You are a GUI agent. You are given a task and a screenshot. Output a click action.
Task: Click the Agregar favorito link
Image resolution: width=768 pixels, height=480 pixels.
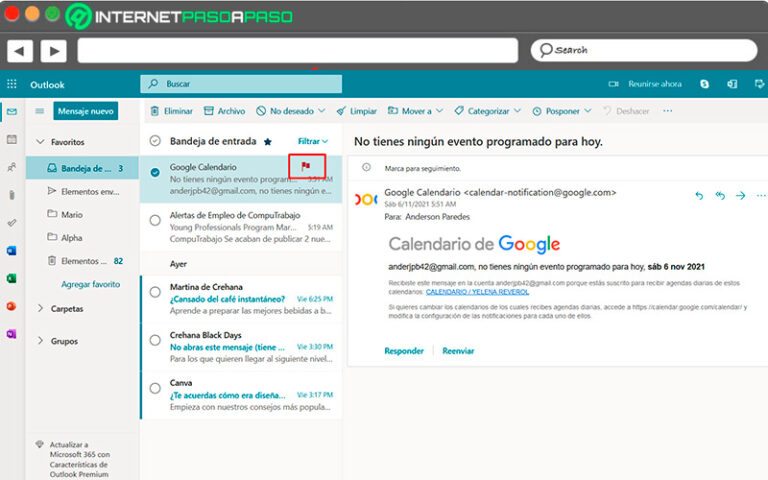(91, 284)
